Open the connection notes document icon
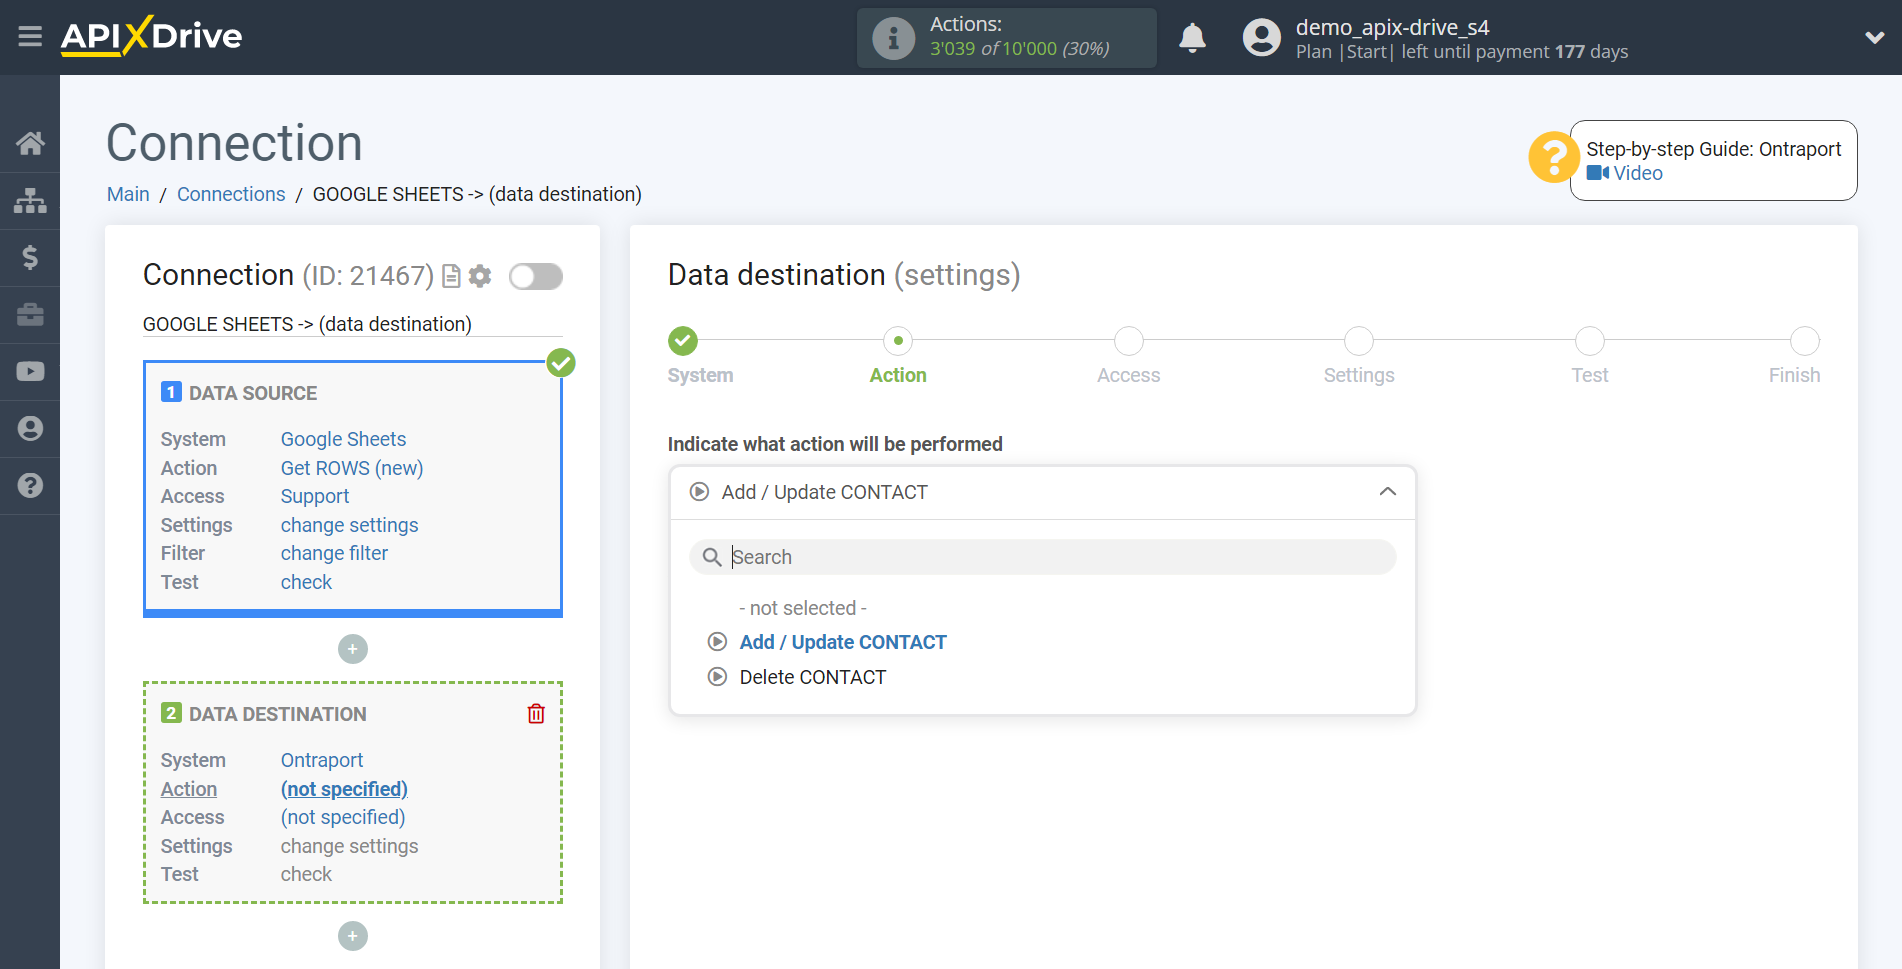Image resolution: width=1902 pixels, height=969 pixels. [451, 276]
